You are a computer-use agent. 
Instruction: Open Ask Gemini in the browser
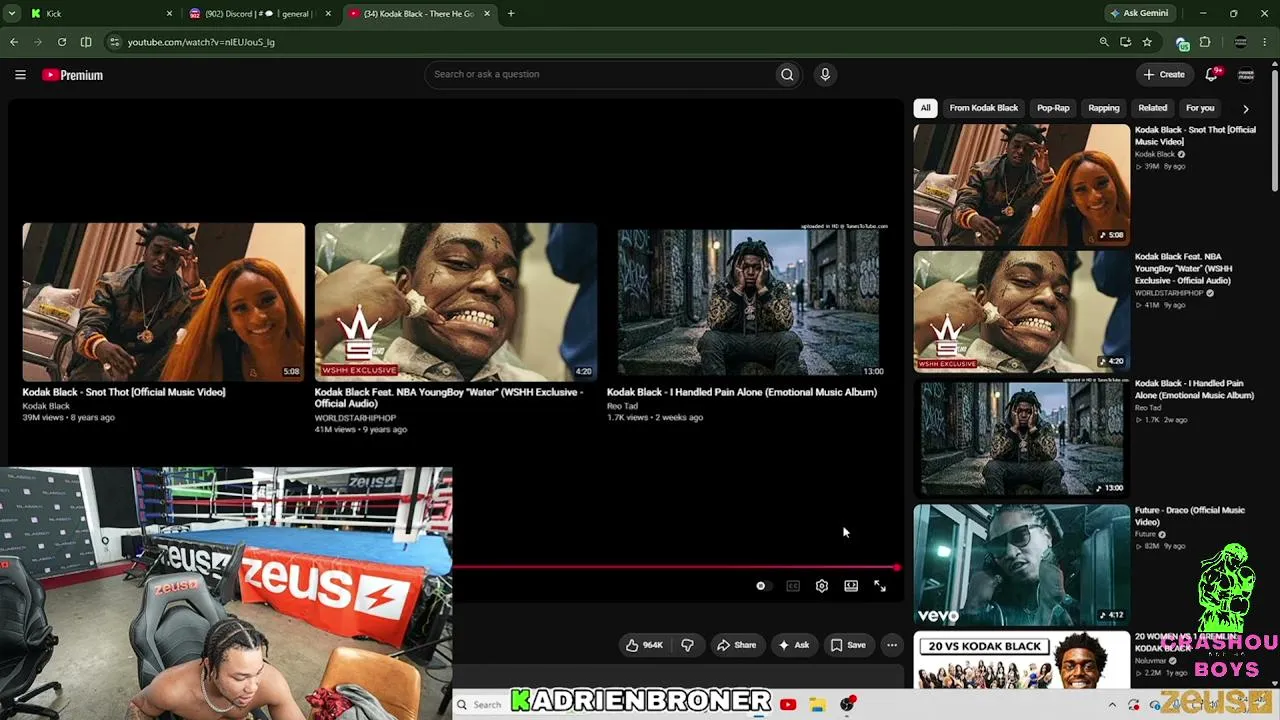point(1138,14)
